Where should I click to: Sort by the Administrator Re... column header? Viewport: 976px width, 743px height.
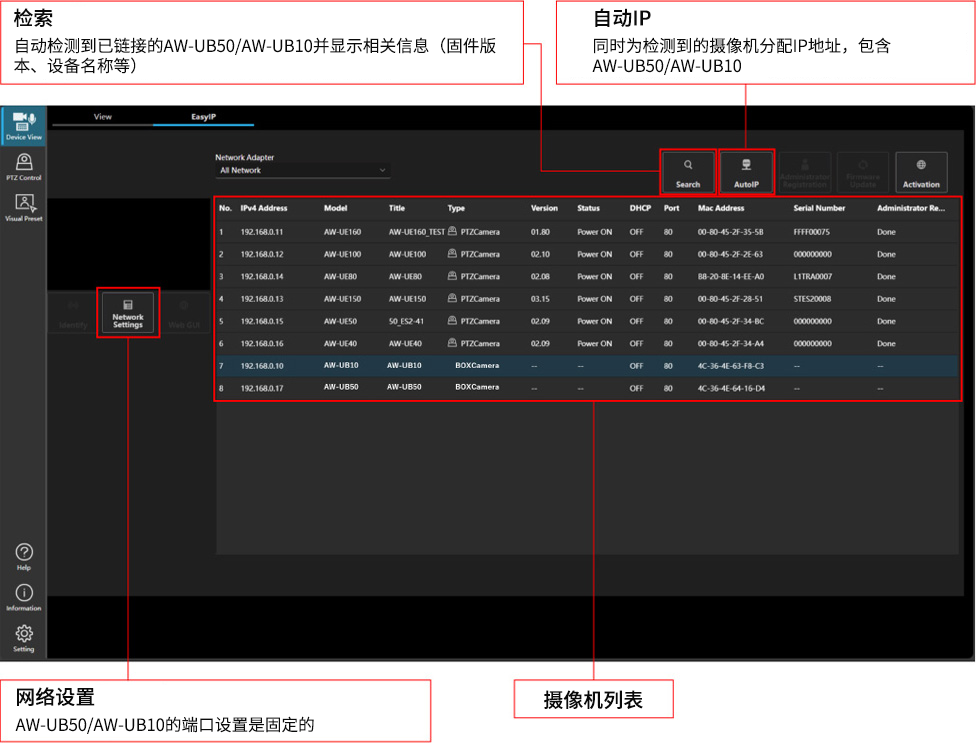911,208
